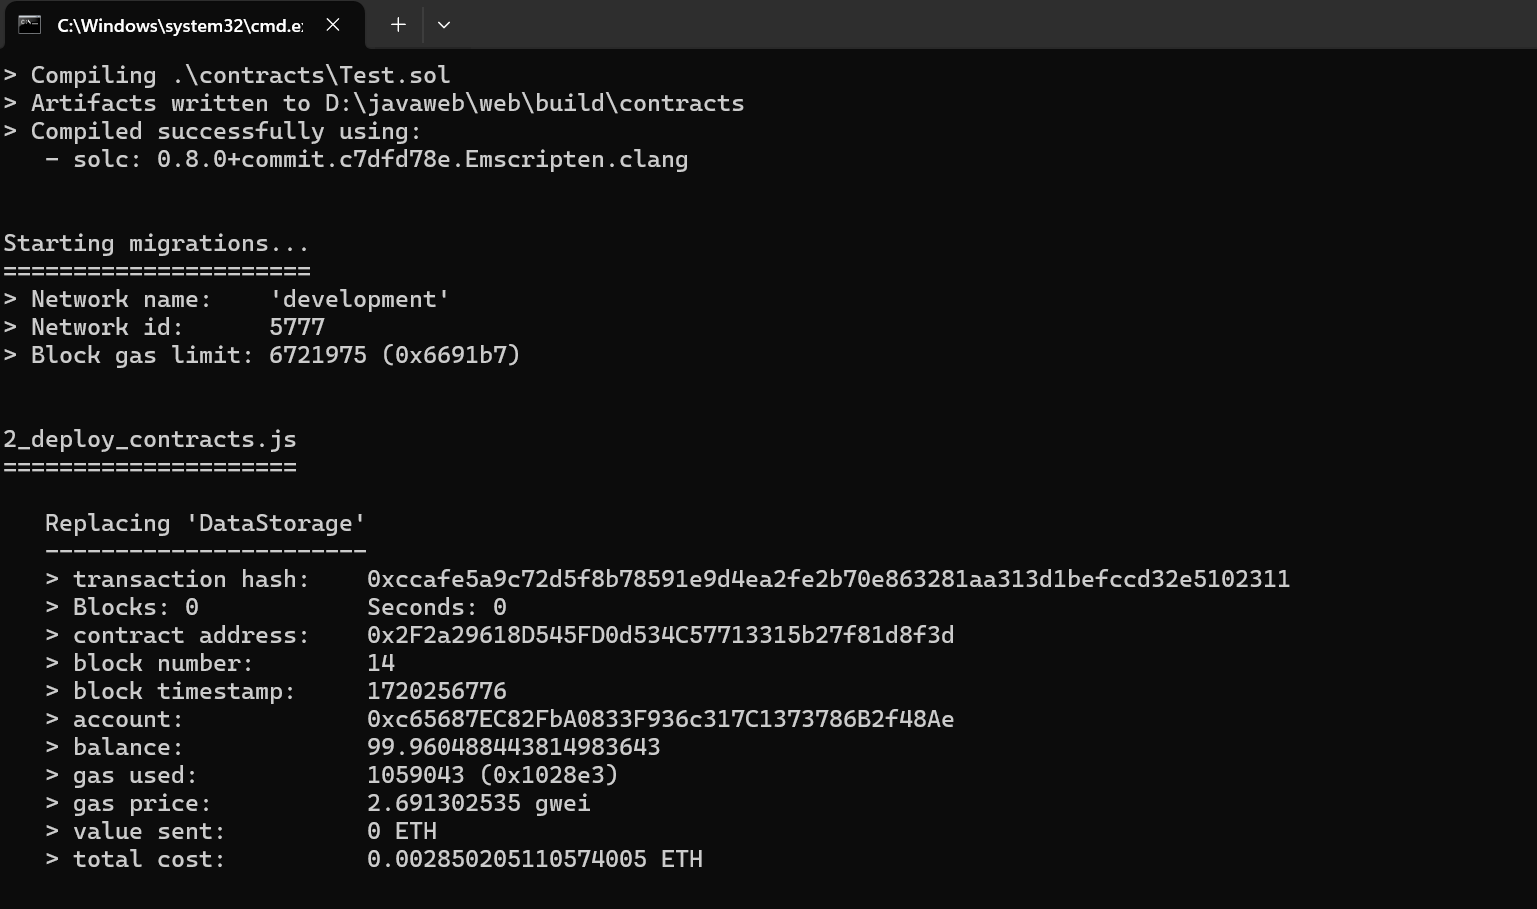The height and width of the screenshot is (909, 1537).
Task: Click the solc version line
Action: (366, 159)
